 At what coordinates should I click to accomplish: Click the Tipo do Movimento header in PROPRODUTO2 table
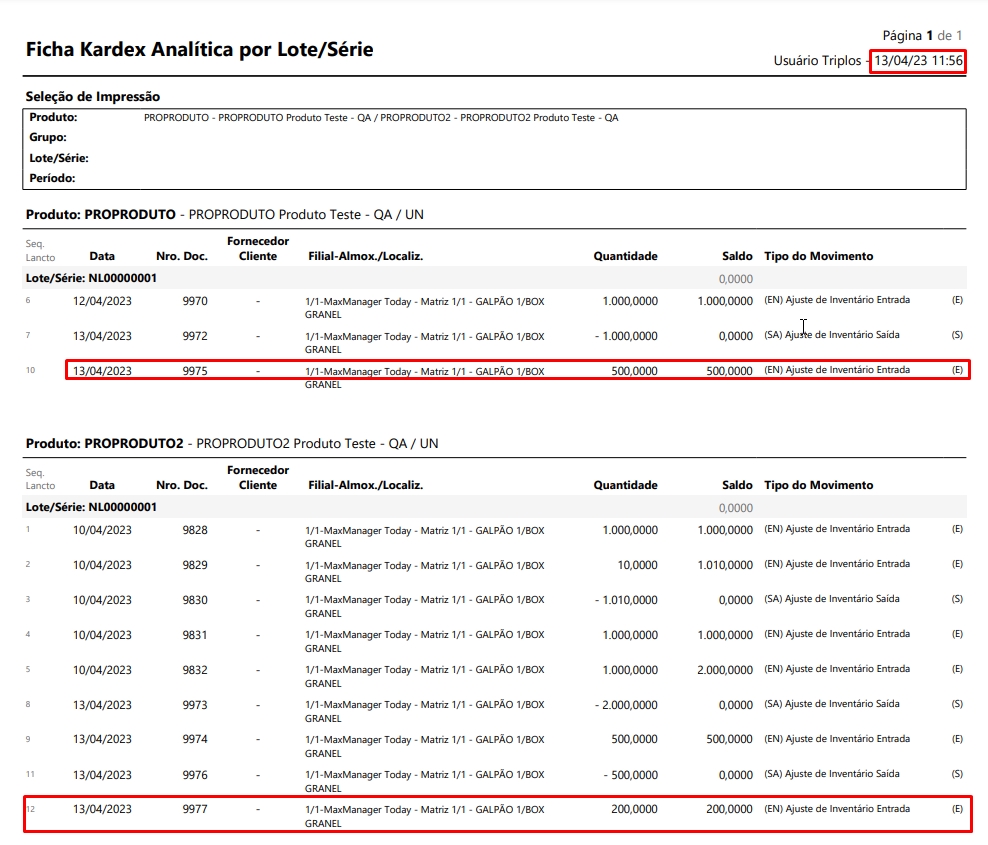coord(819,485)
